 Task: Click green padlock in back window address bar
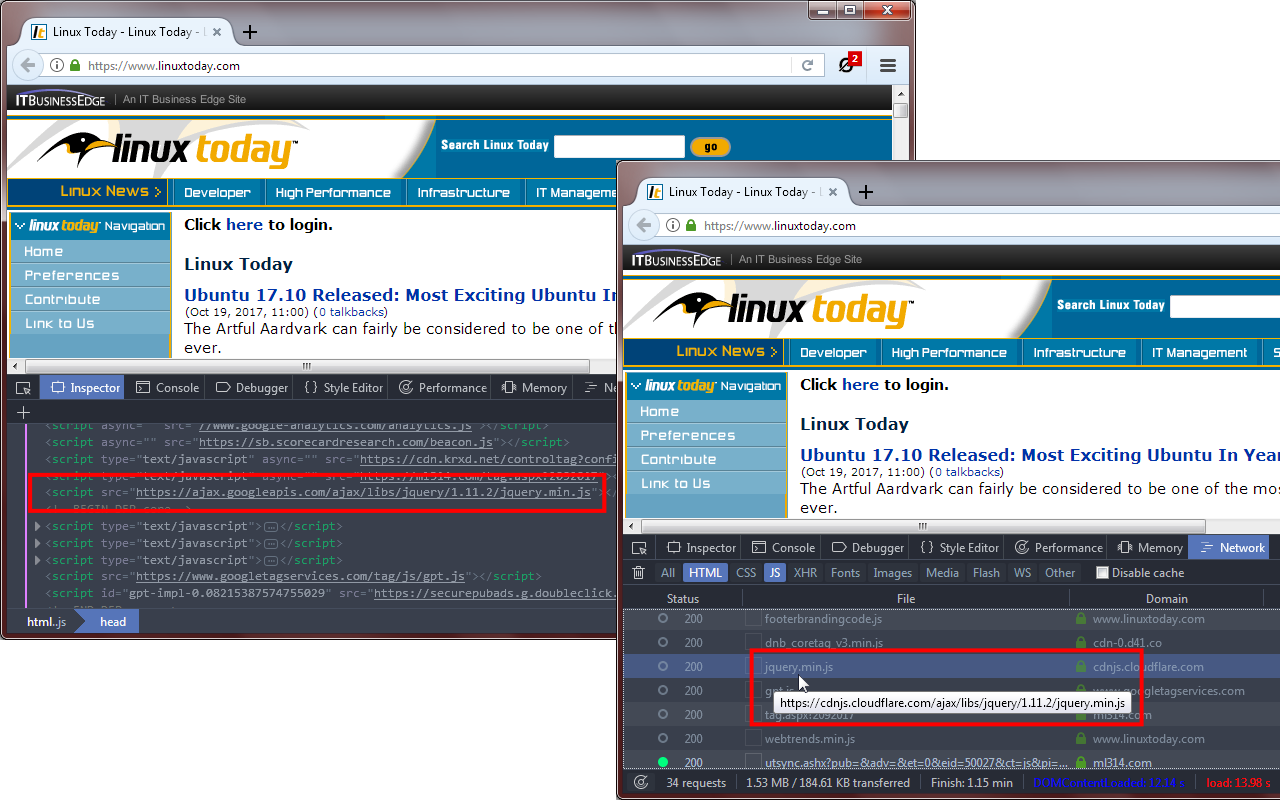click(75, 65)
